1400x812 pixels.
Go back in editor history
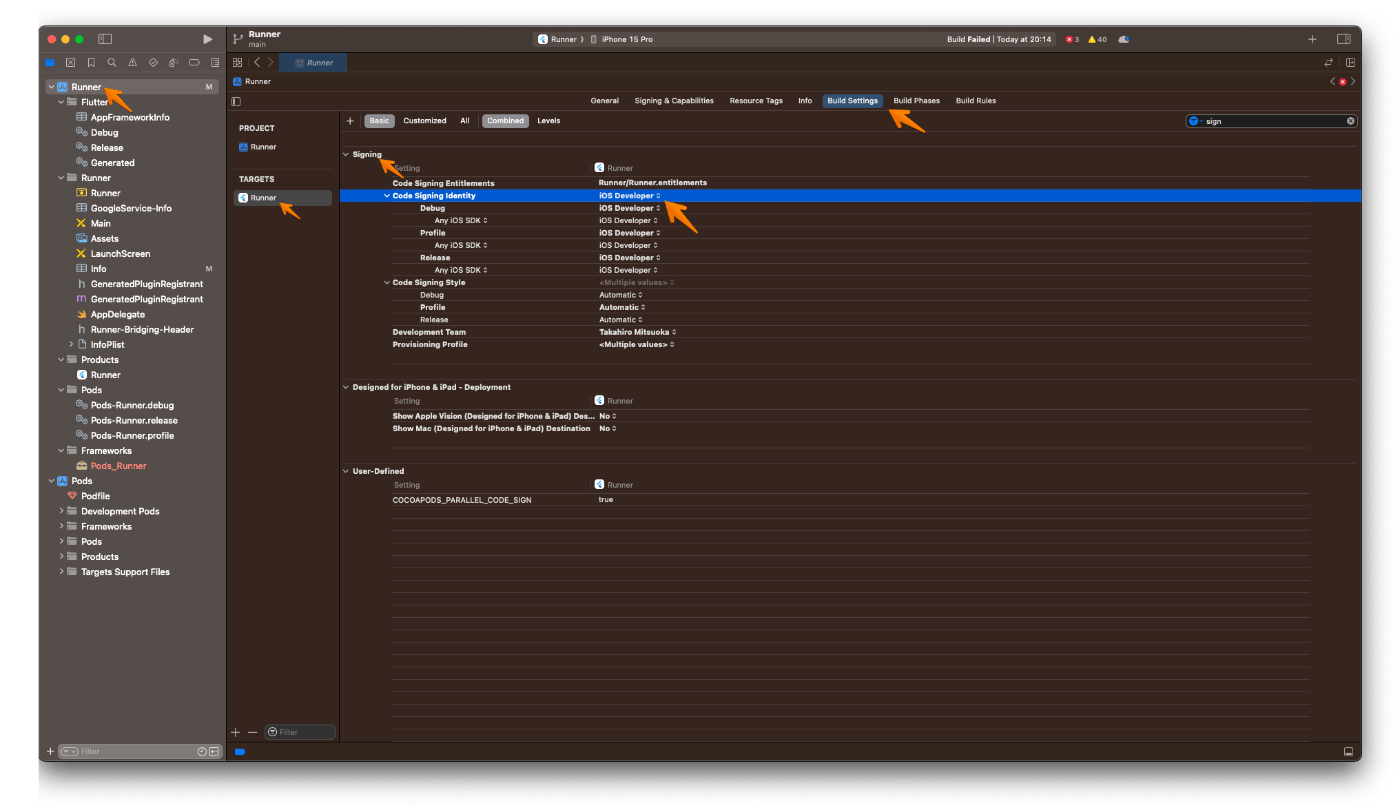click(256, 62)
